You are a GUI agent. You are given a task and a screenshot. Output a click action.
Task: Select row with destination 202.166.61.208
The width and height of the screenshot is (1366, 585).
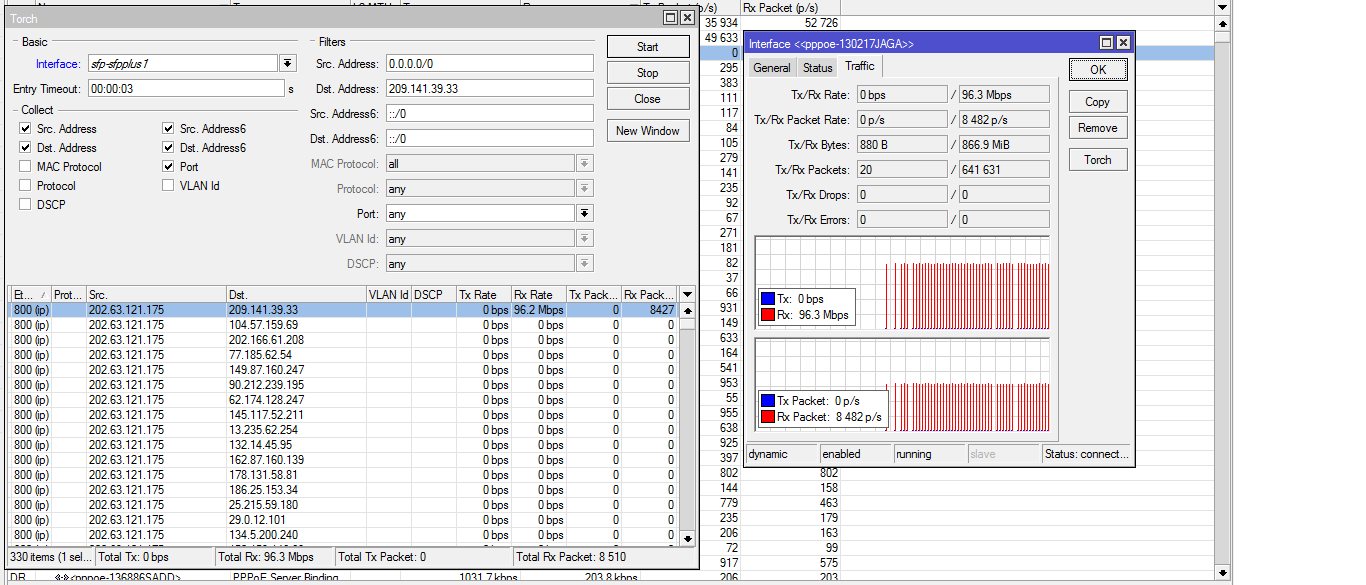pos(344,340)
